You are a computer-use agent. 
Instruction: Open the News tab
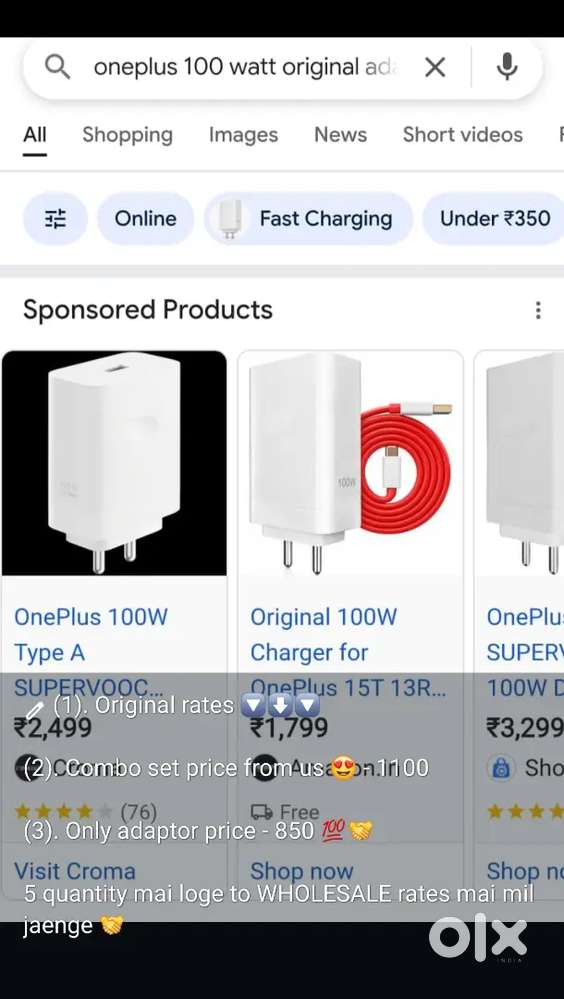pyautogui.click(x=340, y=134)
